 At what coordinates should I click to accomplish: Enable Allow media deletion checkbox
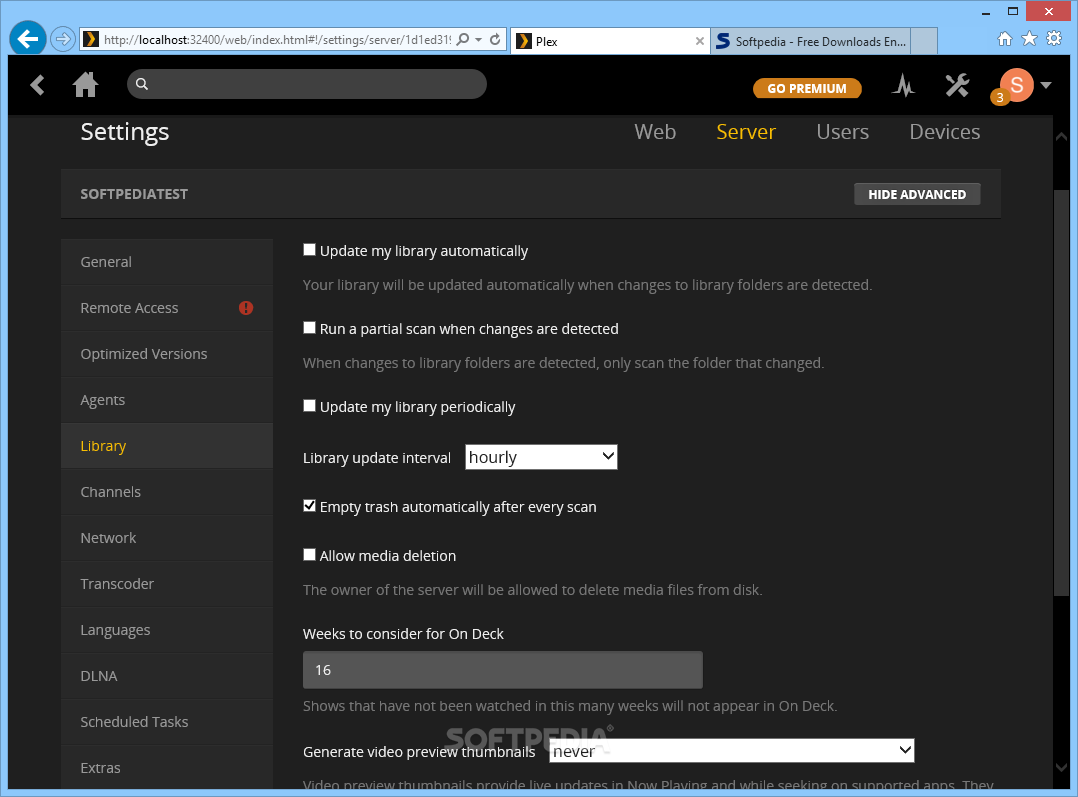point(309,555)
